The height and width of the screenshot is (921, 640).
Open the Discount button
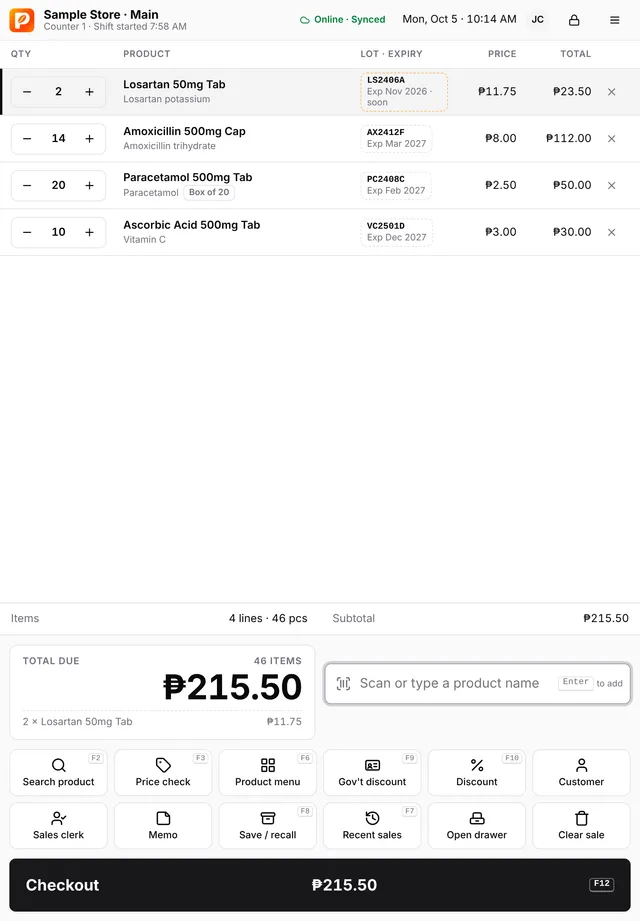click(477, 772)
